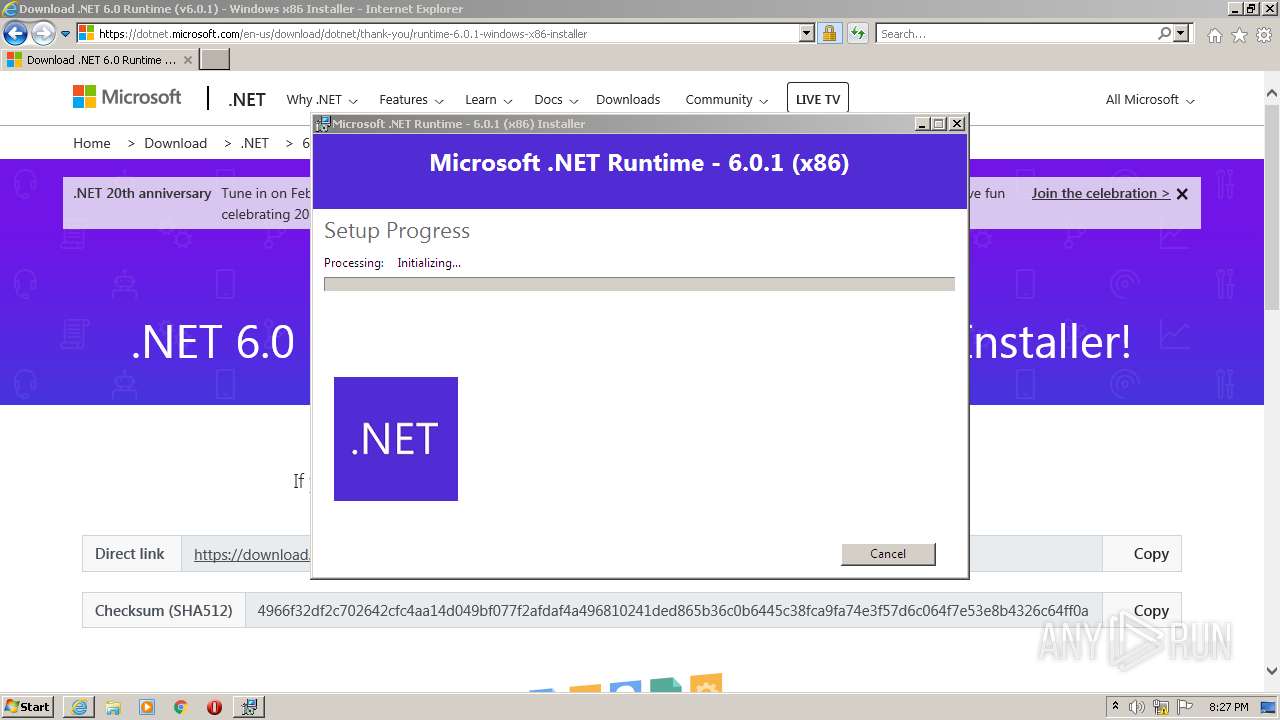
Task: Click the page scrollbar up arrow
Action: click(x=1272, y=93)
